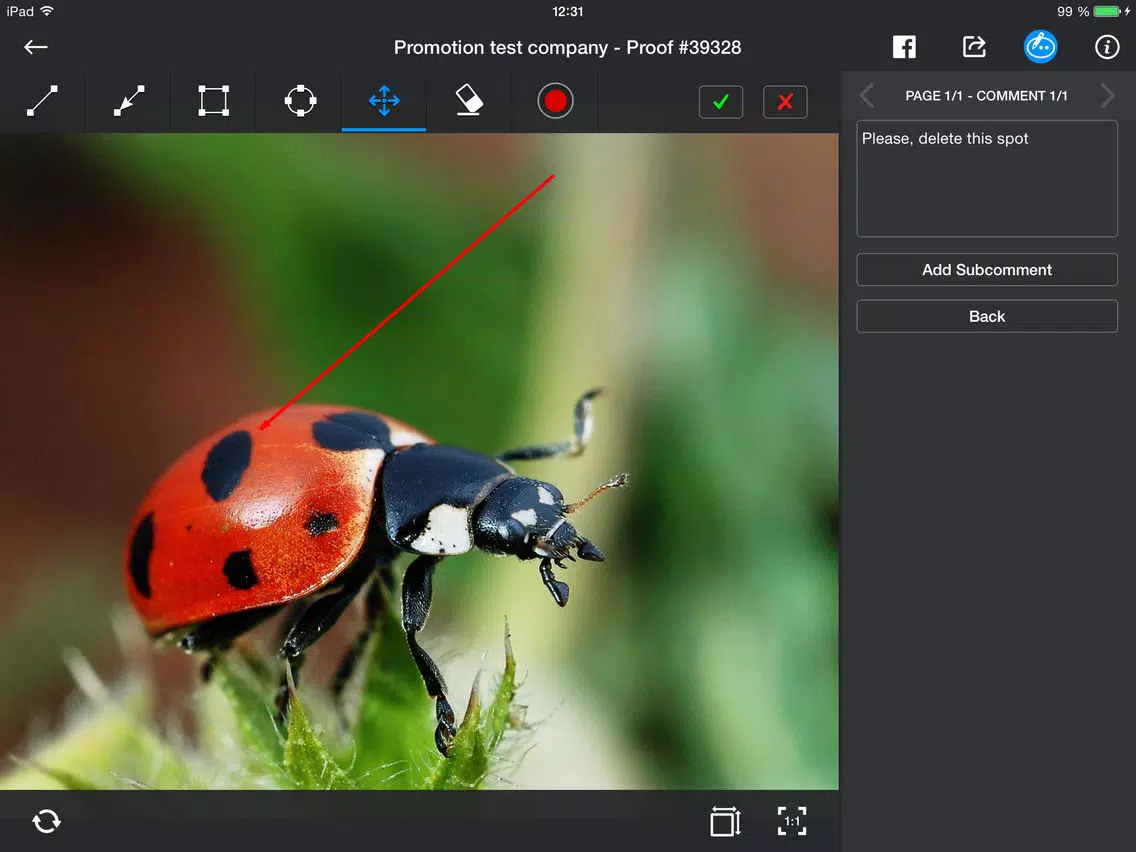Open the share/export icon
This screenshot has width=1136, height=852.
pos(974,47)
